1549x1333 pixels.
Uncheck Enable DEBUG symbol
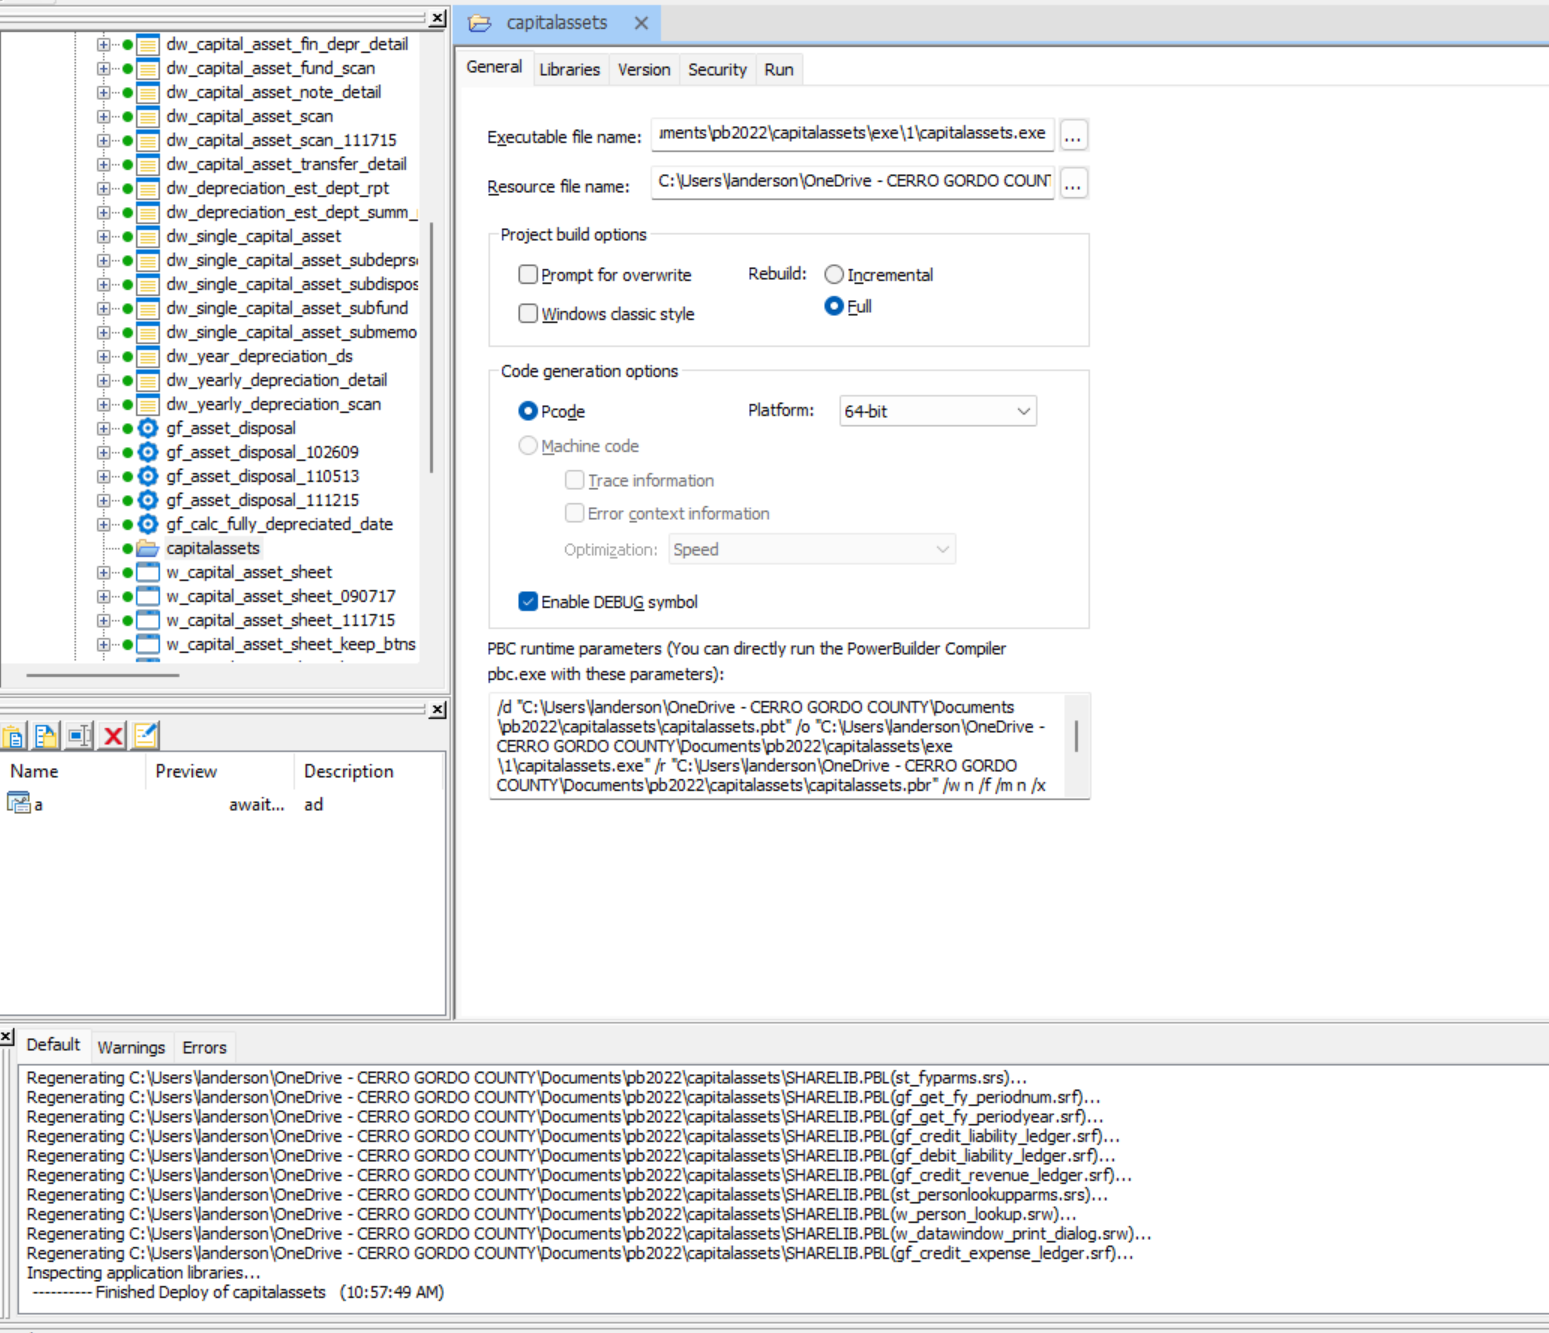click(x=528, y=601)
